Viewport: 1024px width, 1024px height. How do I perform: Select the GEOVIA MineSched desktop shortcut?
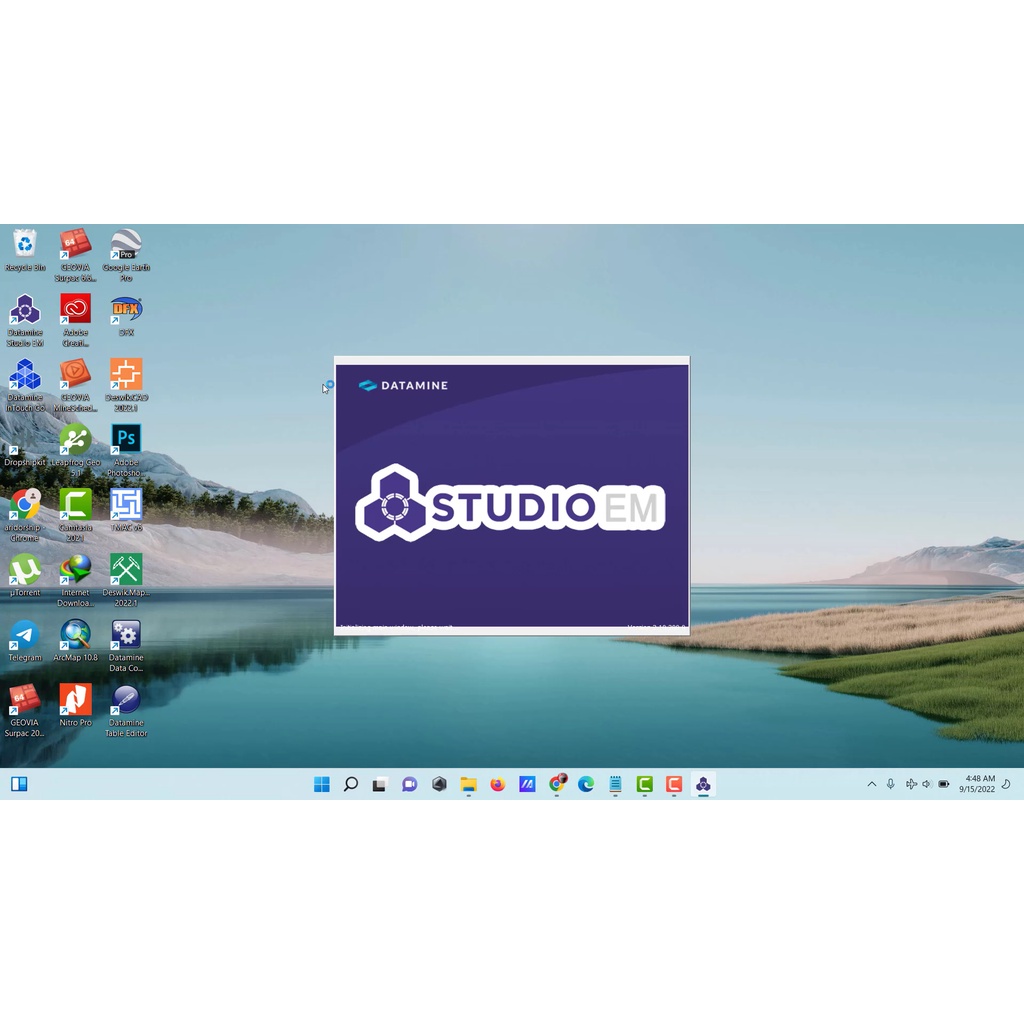tap(75, 385)
